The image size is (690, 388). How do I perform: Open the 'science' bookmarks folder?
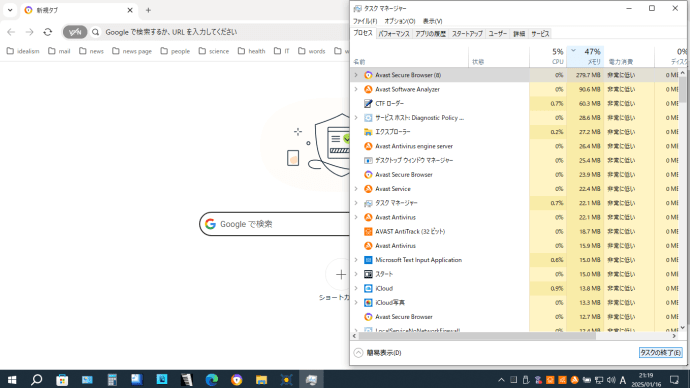click(214, 51)
